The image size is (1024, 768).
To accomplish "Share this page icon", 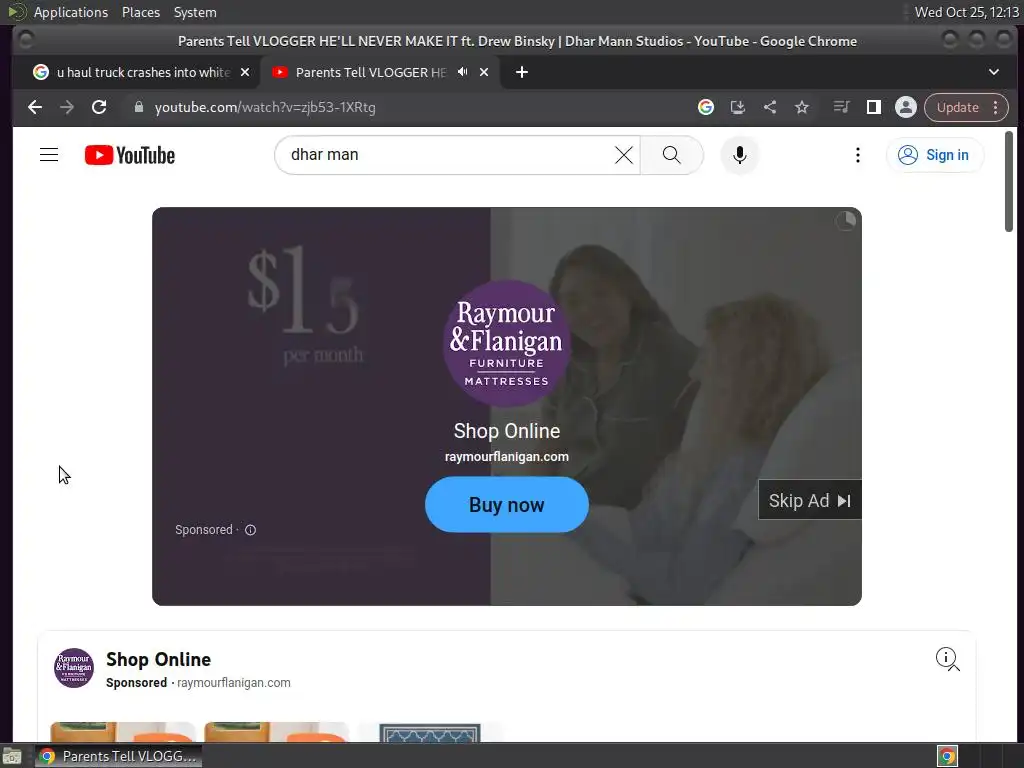I will (770, 107).
